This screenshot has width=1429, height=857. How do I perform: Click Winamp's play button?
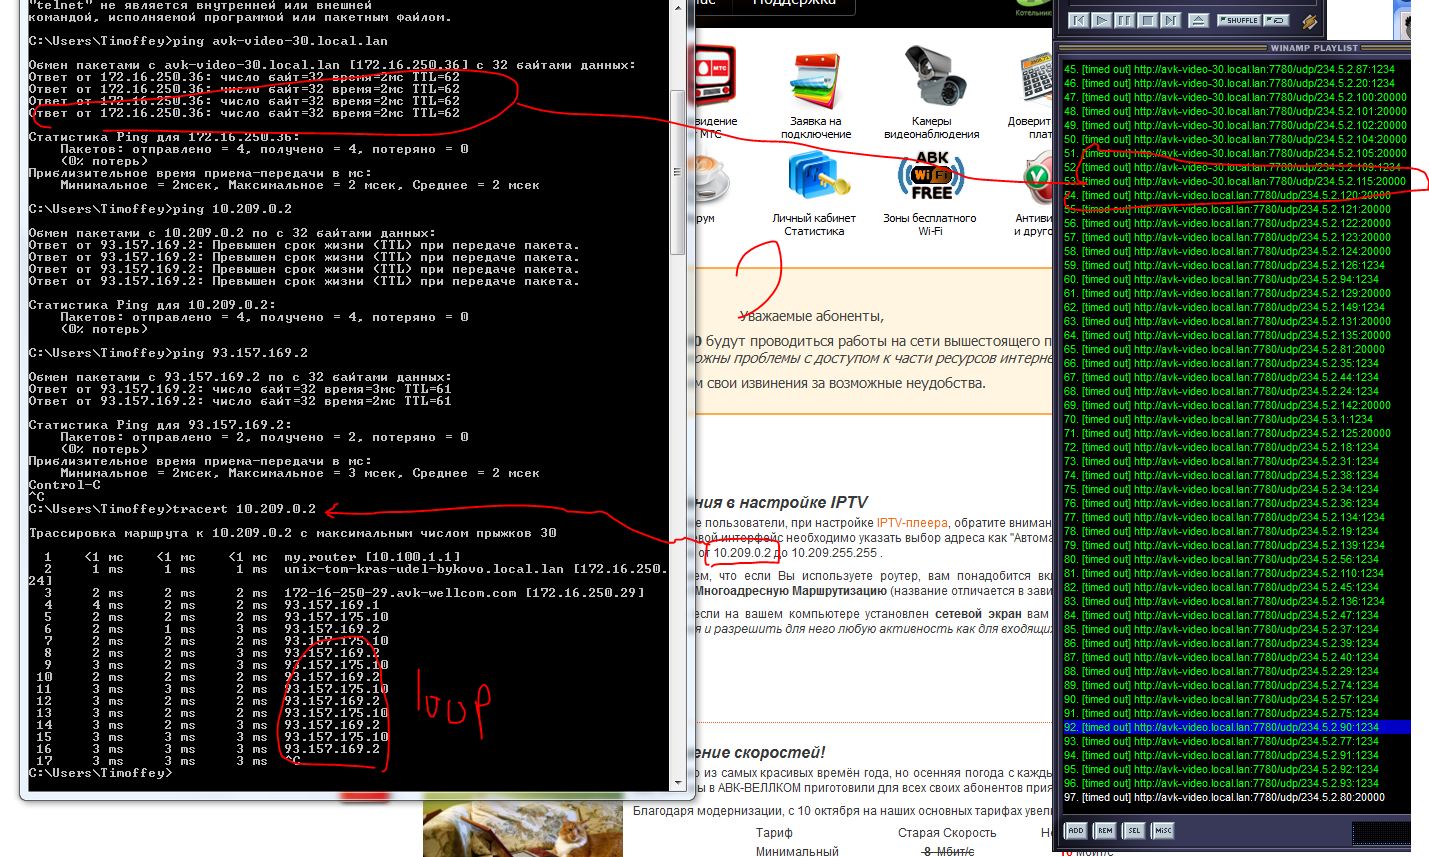(x=1102, y=20)
